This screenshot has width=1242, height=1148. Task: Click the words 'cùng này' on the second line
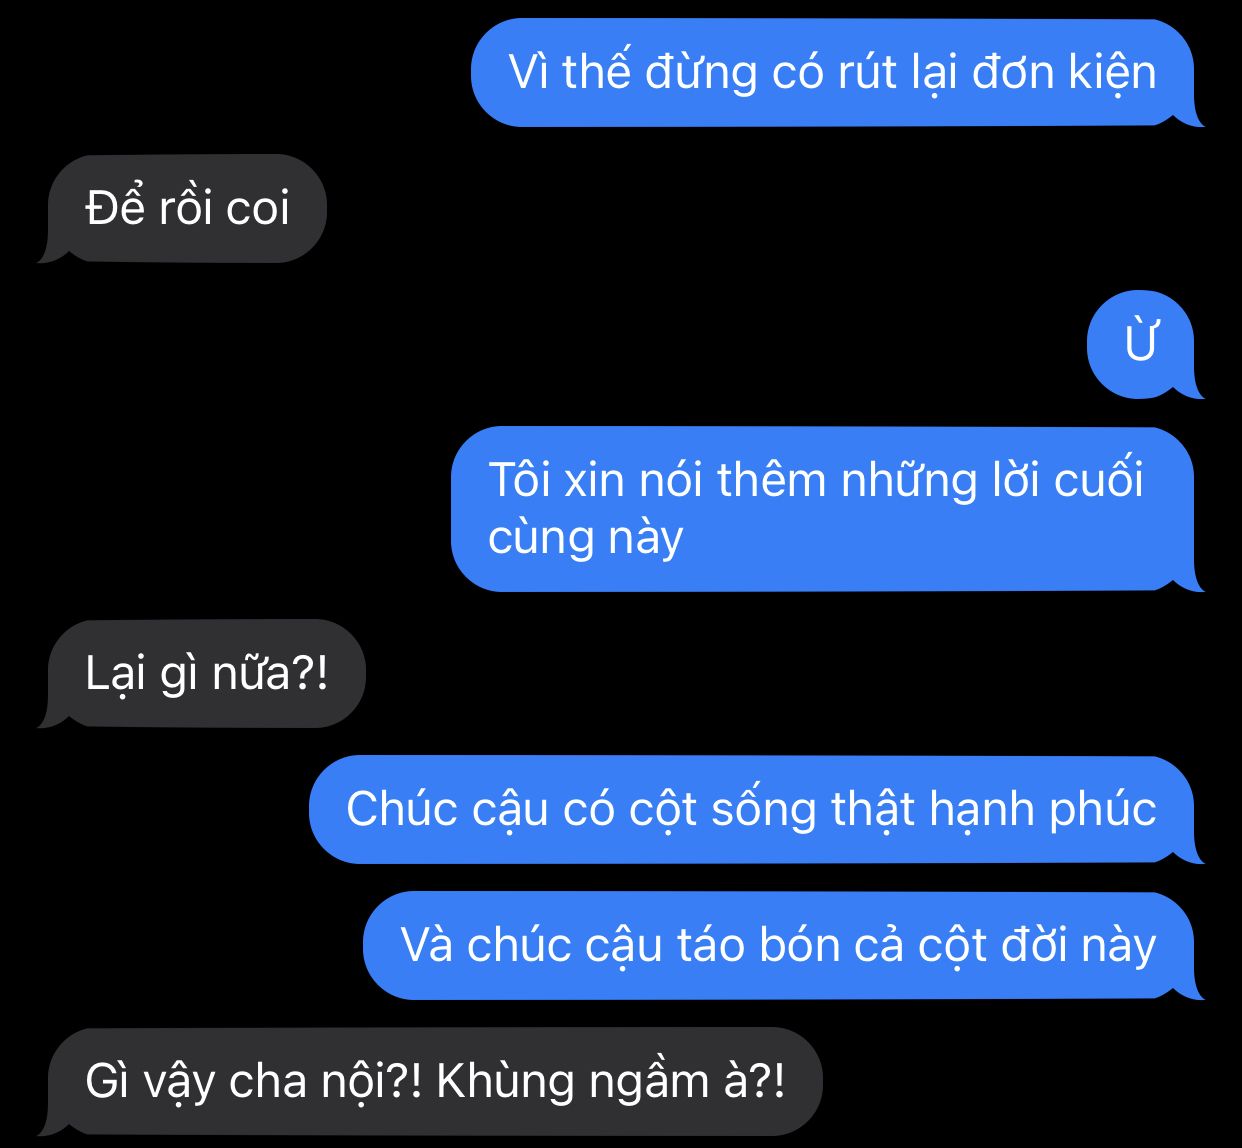click(586, 539)
